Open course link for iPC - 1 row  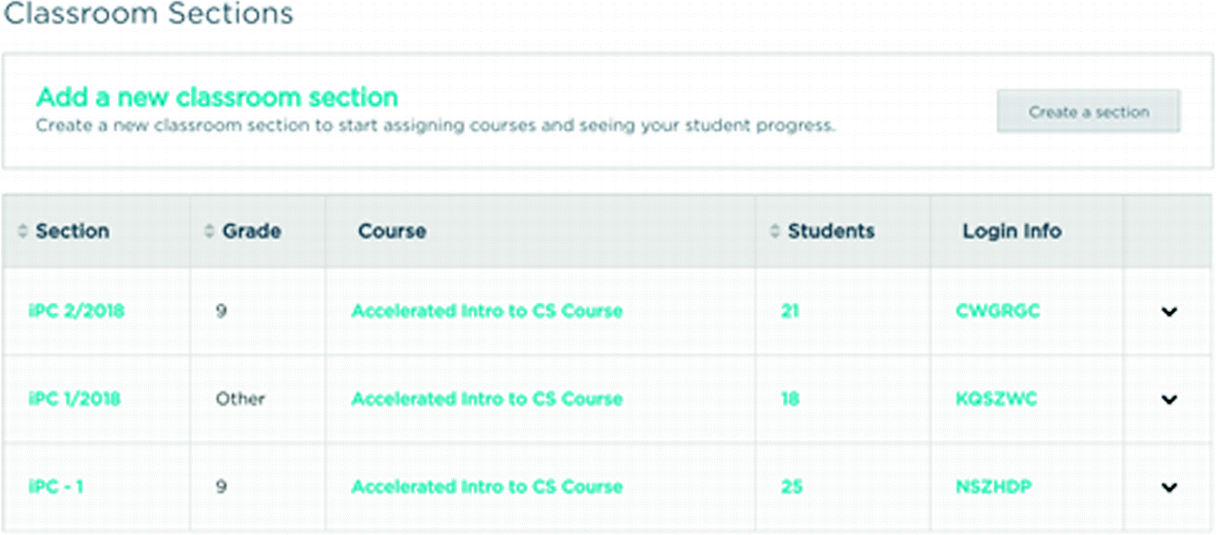pos(486,487)
